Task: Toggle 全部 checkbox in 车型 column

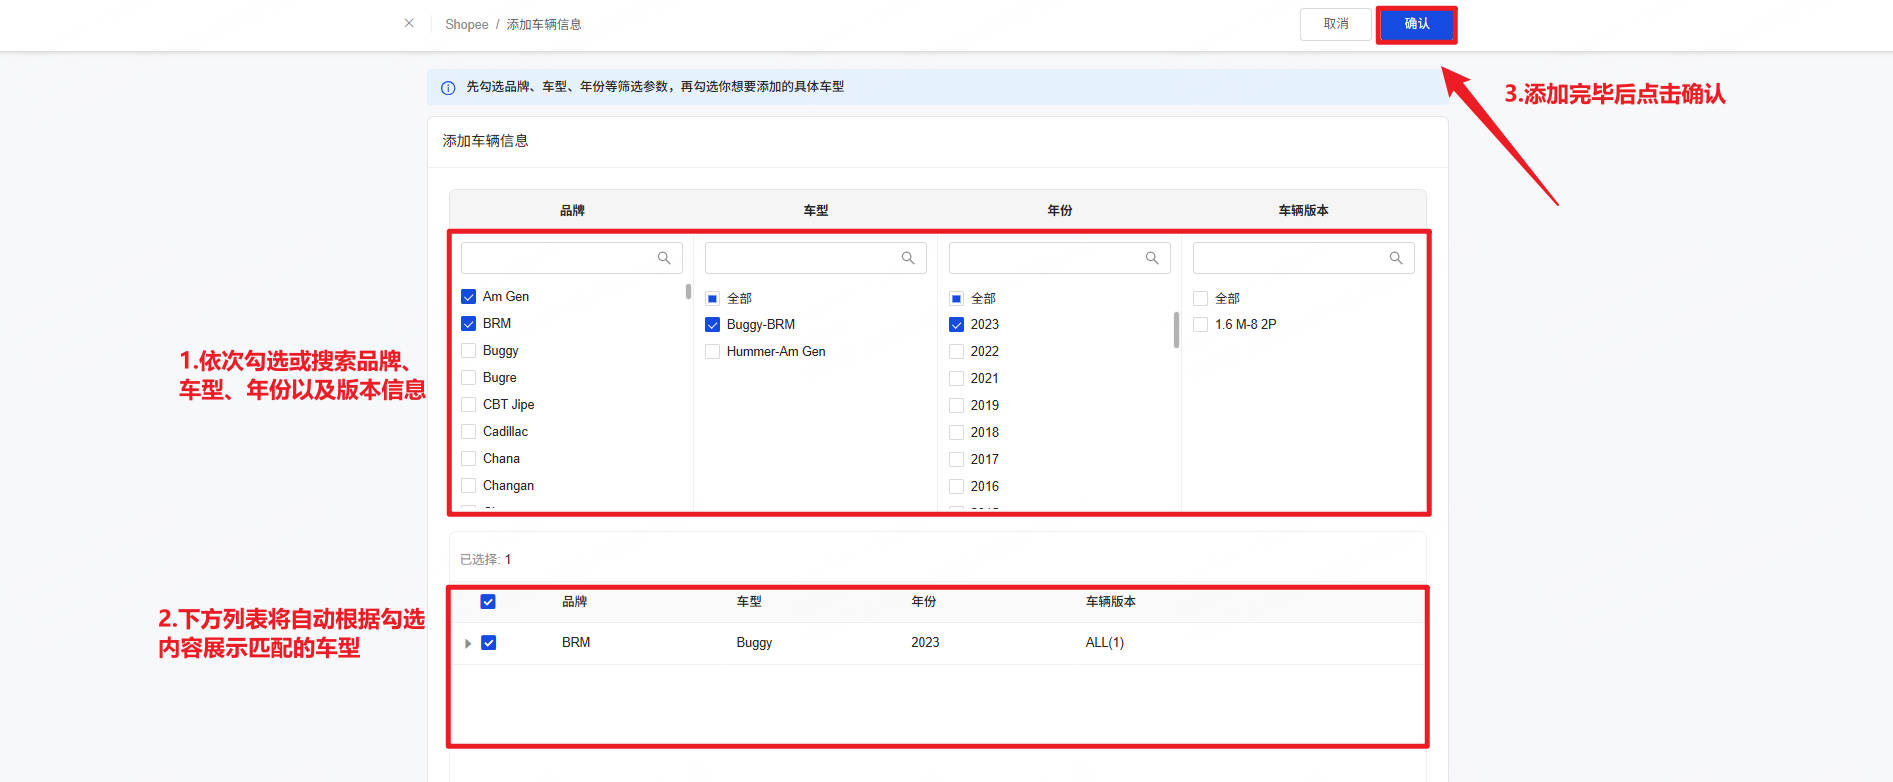Action: point(712,299)
